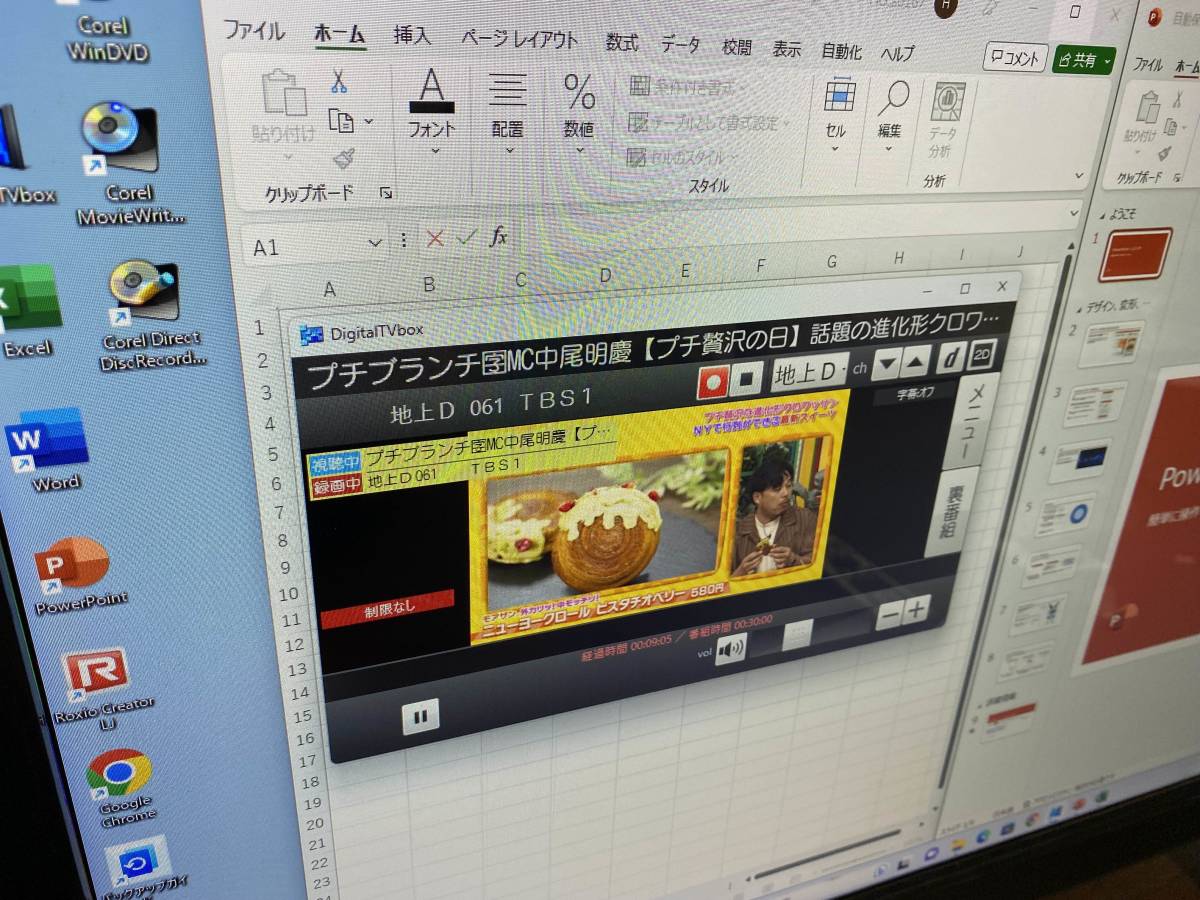The image size is (1200, 900).
Task: Open Excel 表示 ribbon tab
Action: [x=787, y=49]
